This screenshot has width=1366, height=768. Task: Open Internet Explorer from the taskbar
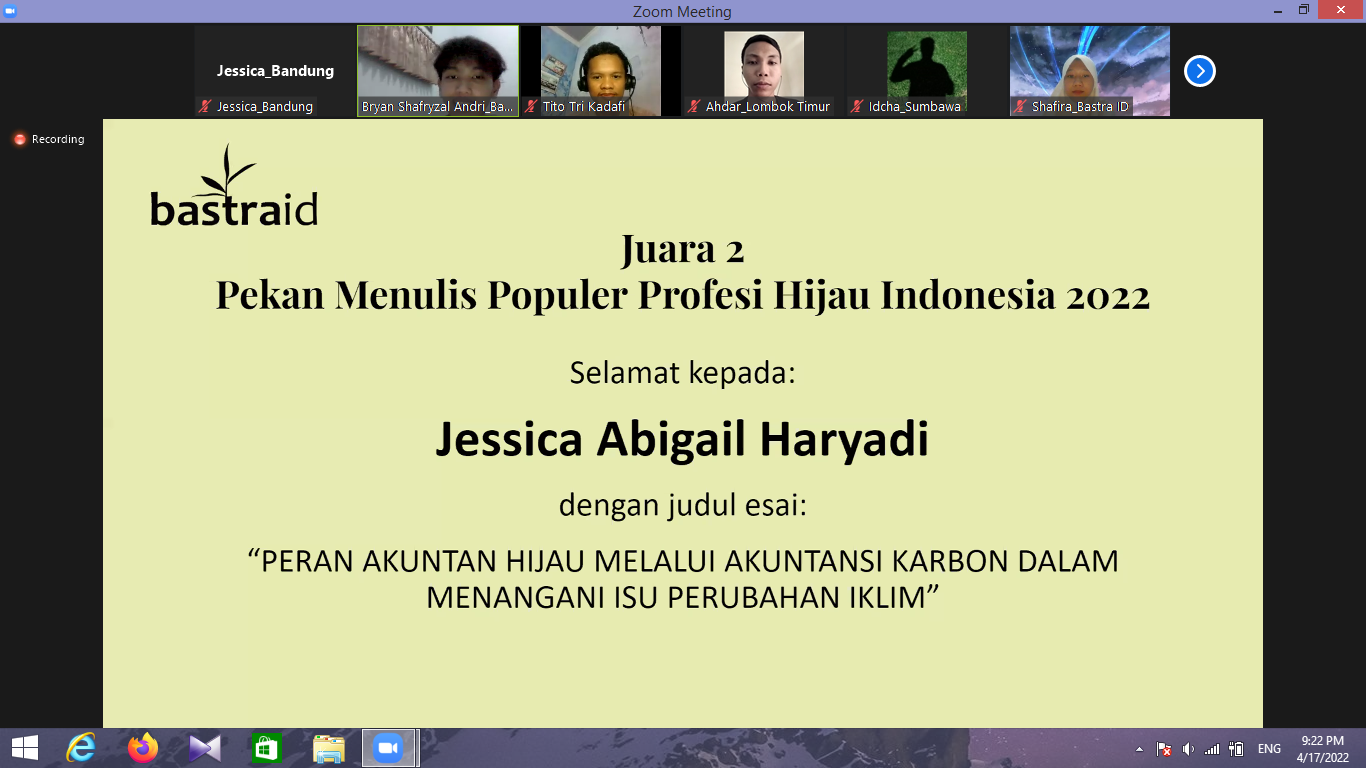coord(82,747)
